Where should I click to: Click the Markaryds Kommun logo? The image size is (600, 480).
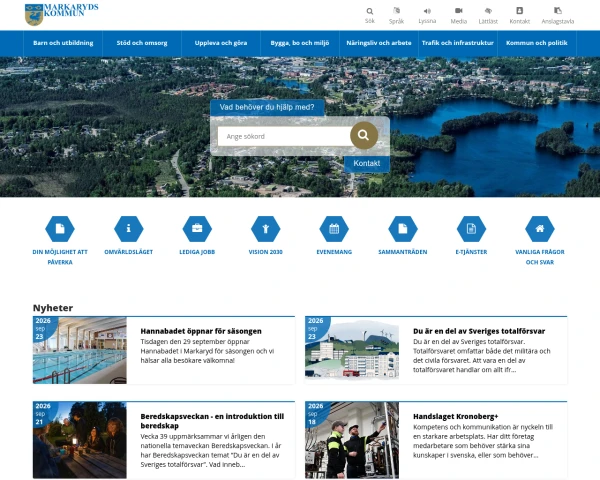61,15
